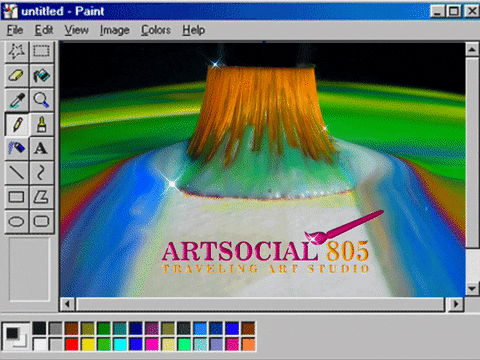Select the Magnifier tool
Viewport: 480px width, 360px height.
[x=41, y=100]
